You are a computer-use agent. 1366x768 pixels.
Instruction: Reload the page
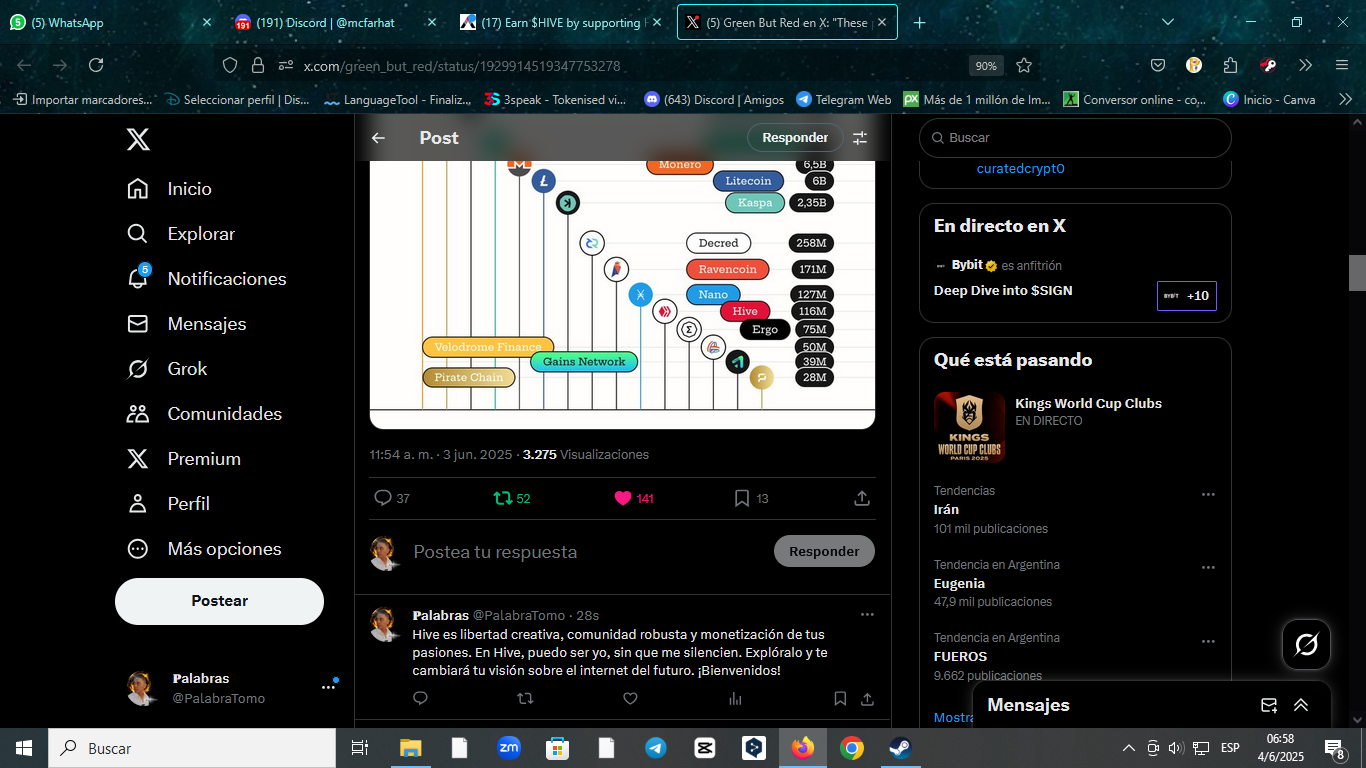click(96, 65)
